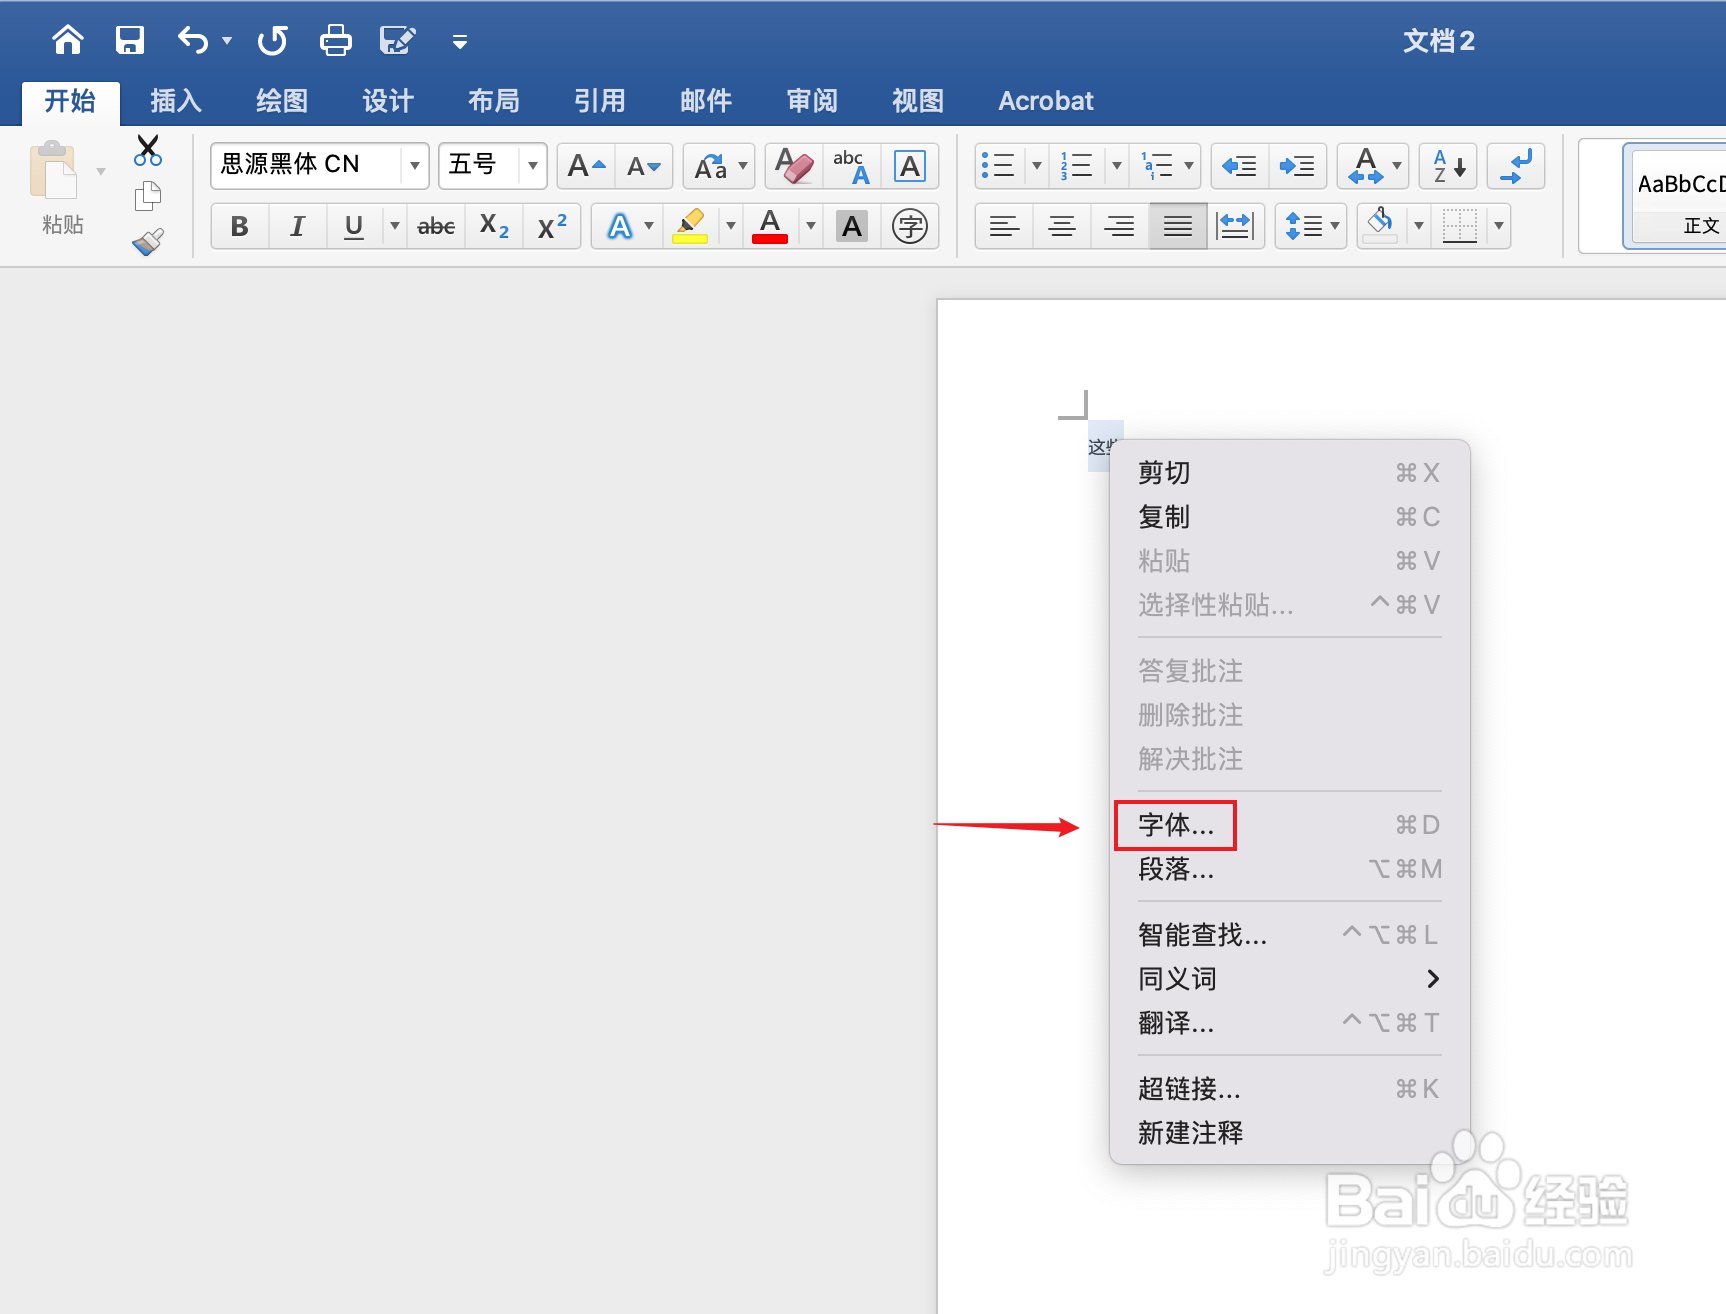Switch to the 设计 tab

pos(388,101)
